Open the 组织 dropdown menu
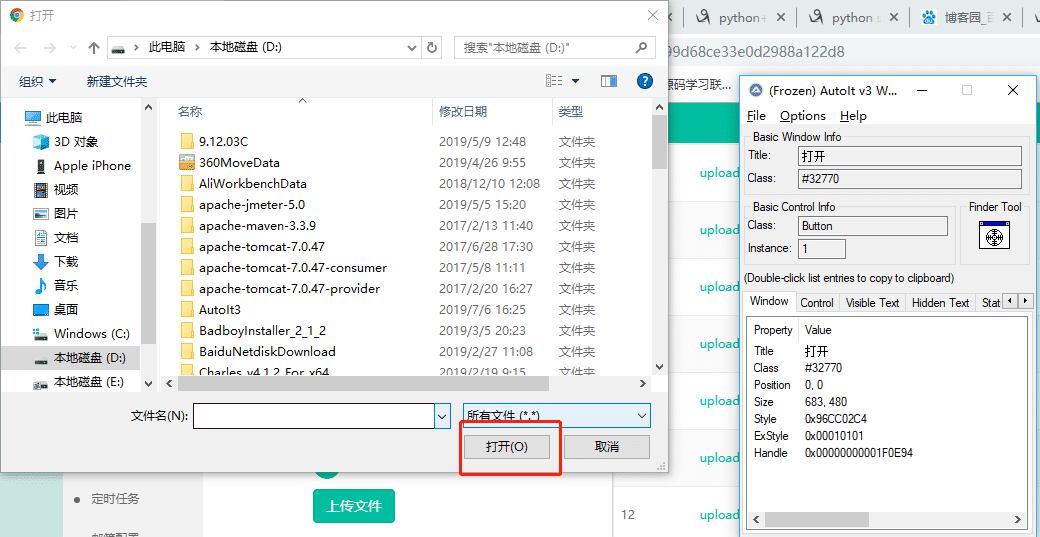 click(38, 82)
